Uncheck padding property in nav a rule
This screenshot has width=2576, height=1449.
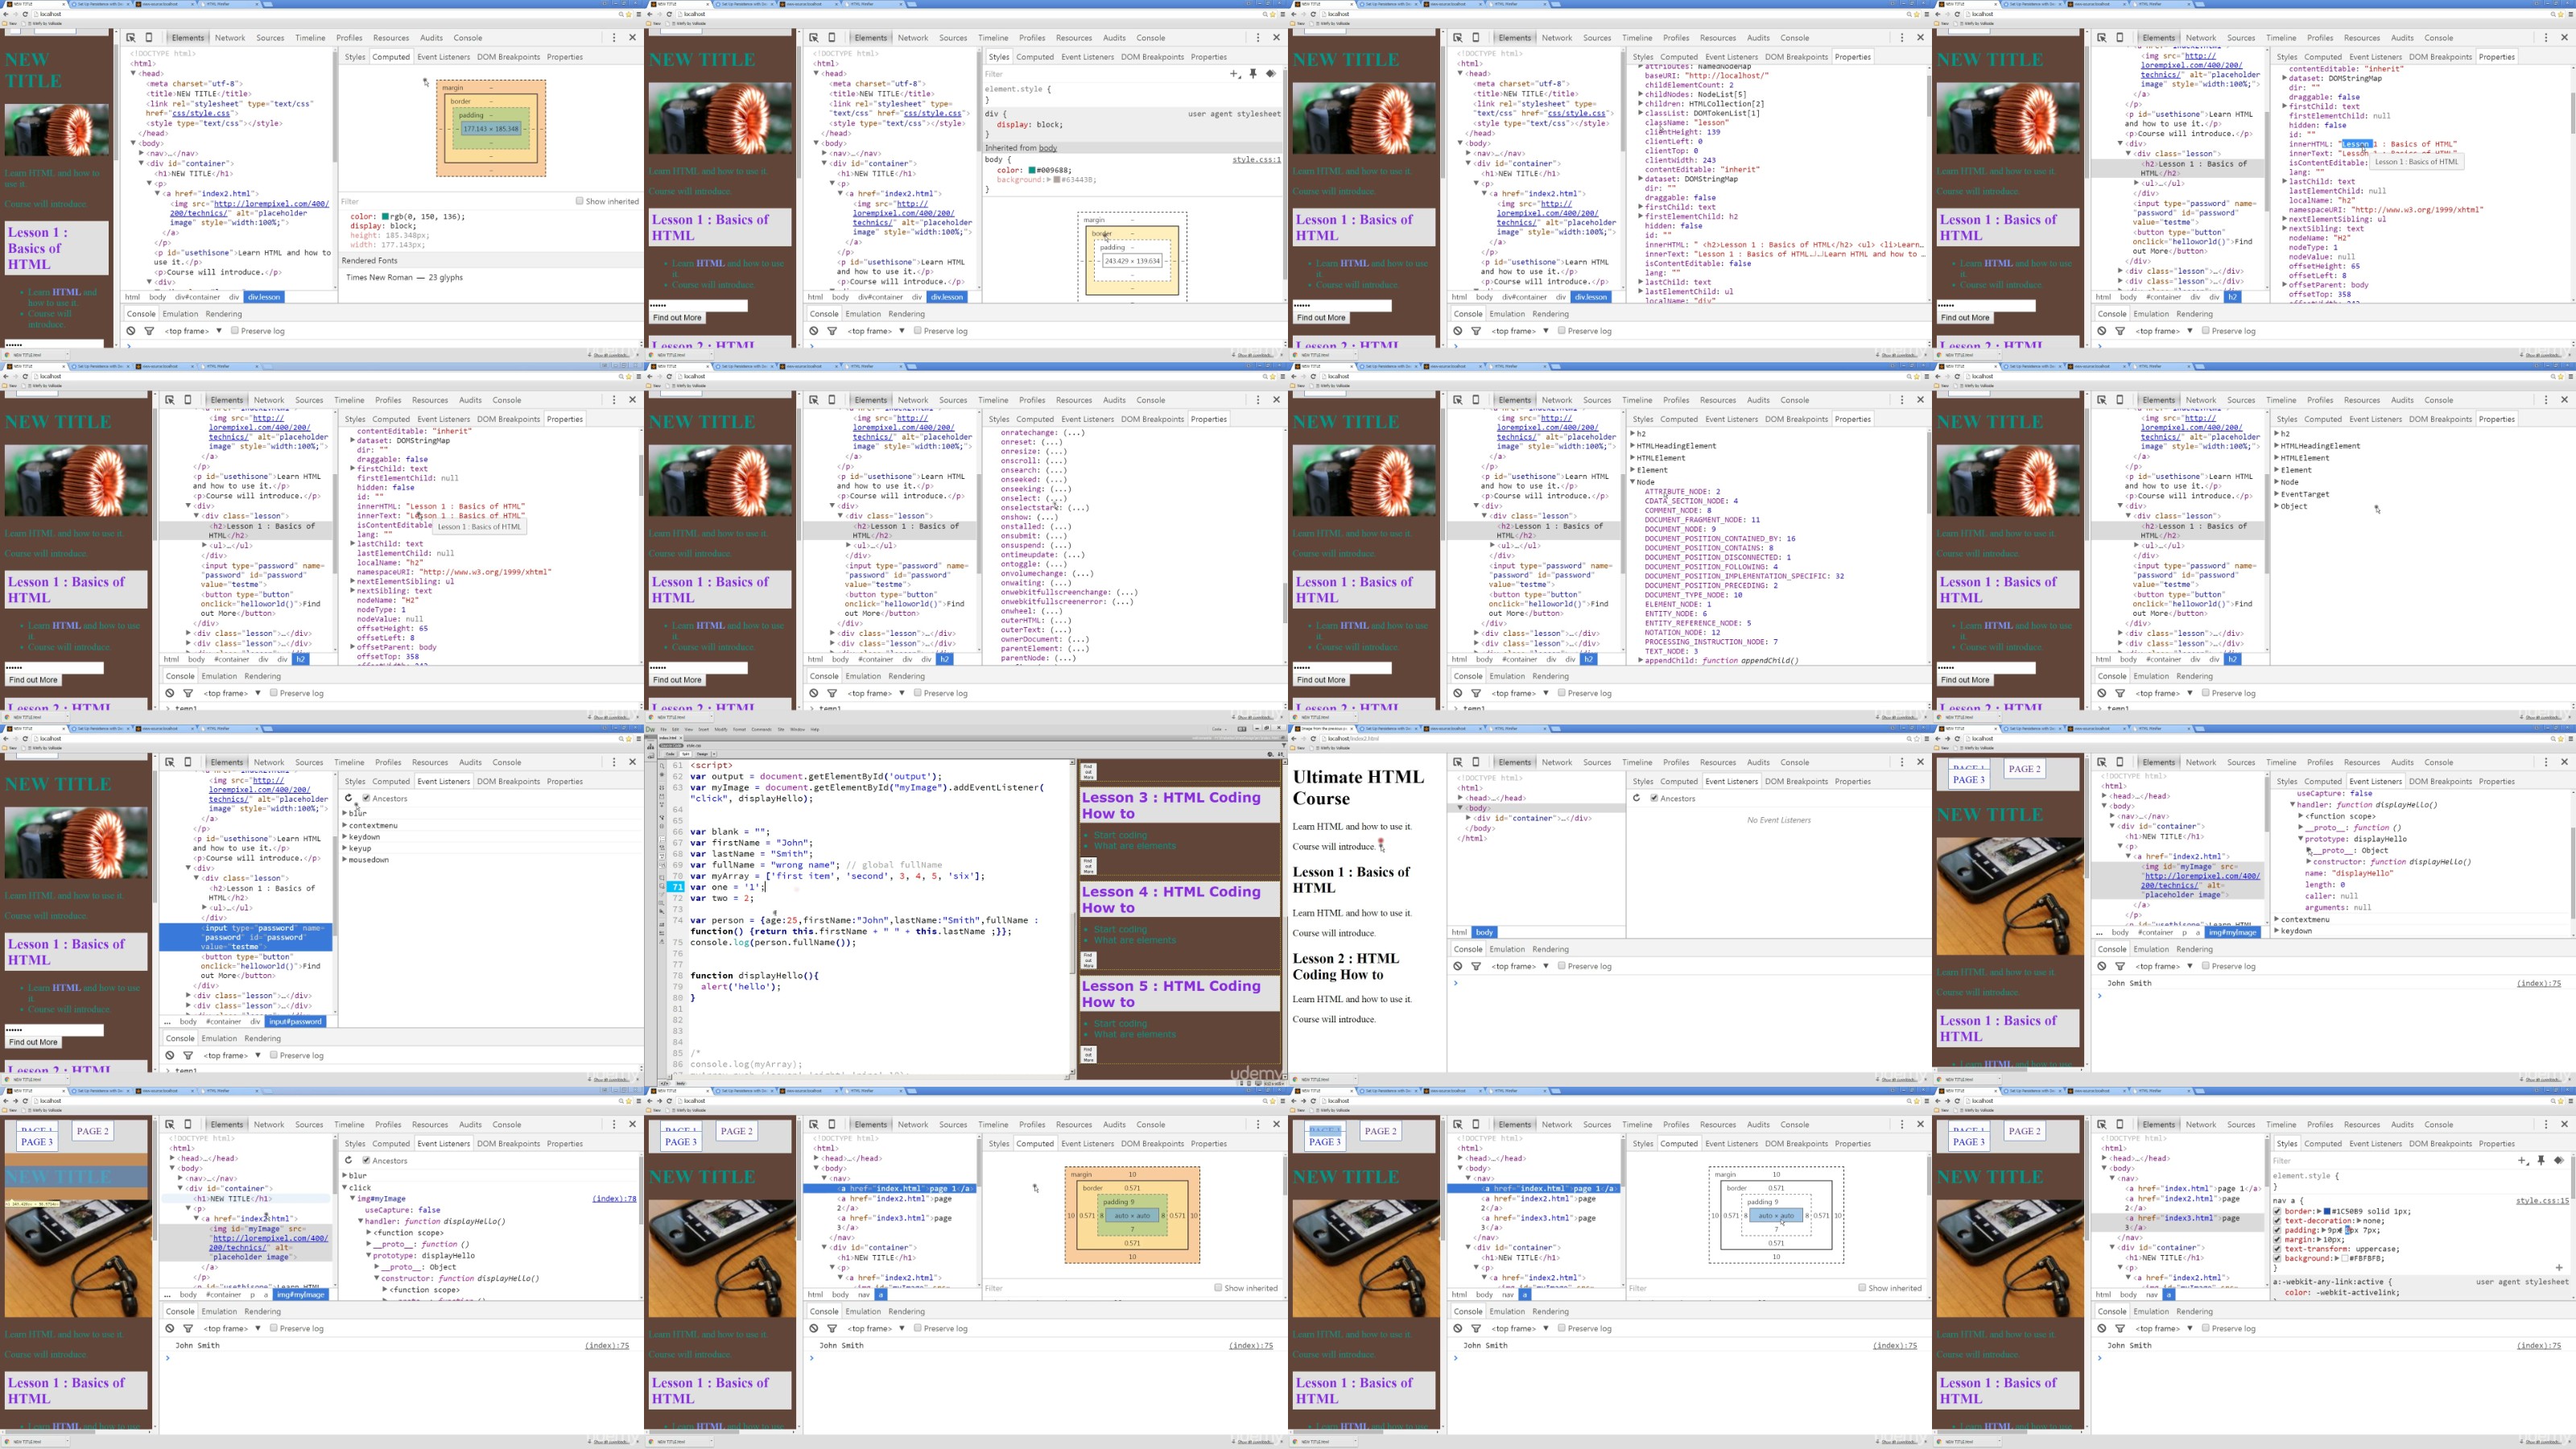2278,1230
